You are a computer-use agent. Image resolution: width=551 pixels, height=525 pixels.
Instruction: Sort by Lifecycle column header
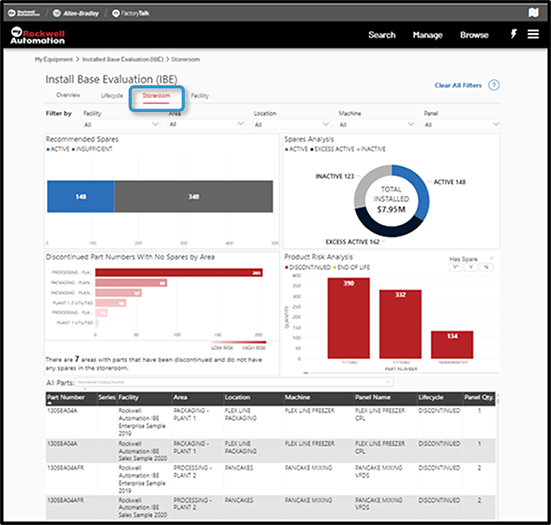coord(430,397)
